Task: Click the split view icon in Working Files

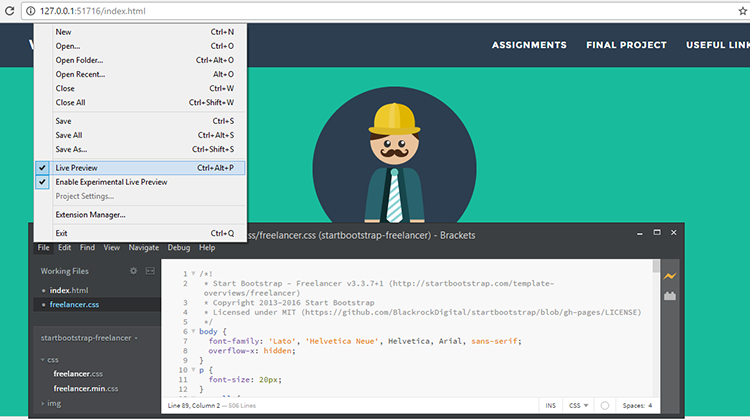Action: point(150,271)
